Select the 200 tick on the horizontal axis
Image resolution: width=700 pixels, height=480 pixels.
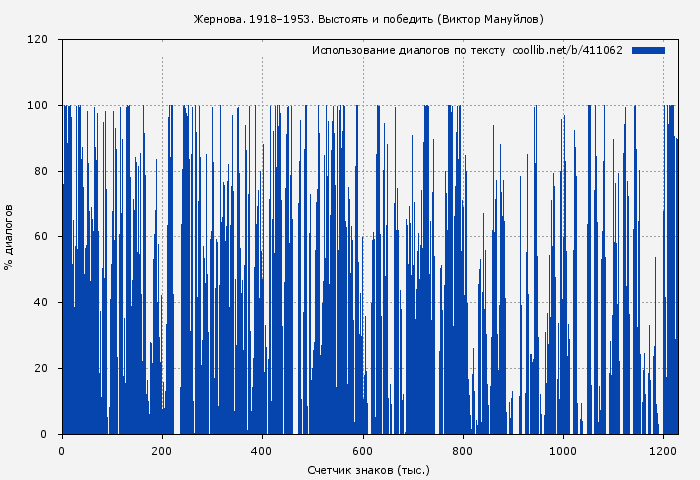[162, 450]
